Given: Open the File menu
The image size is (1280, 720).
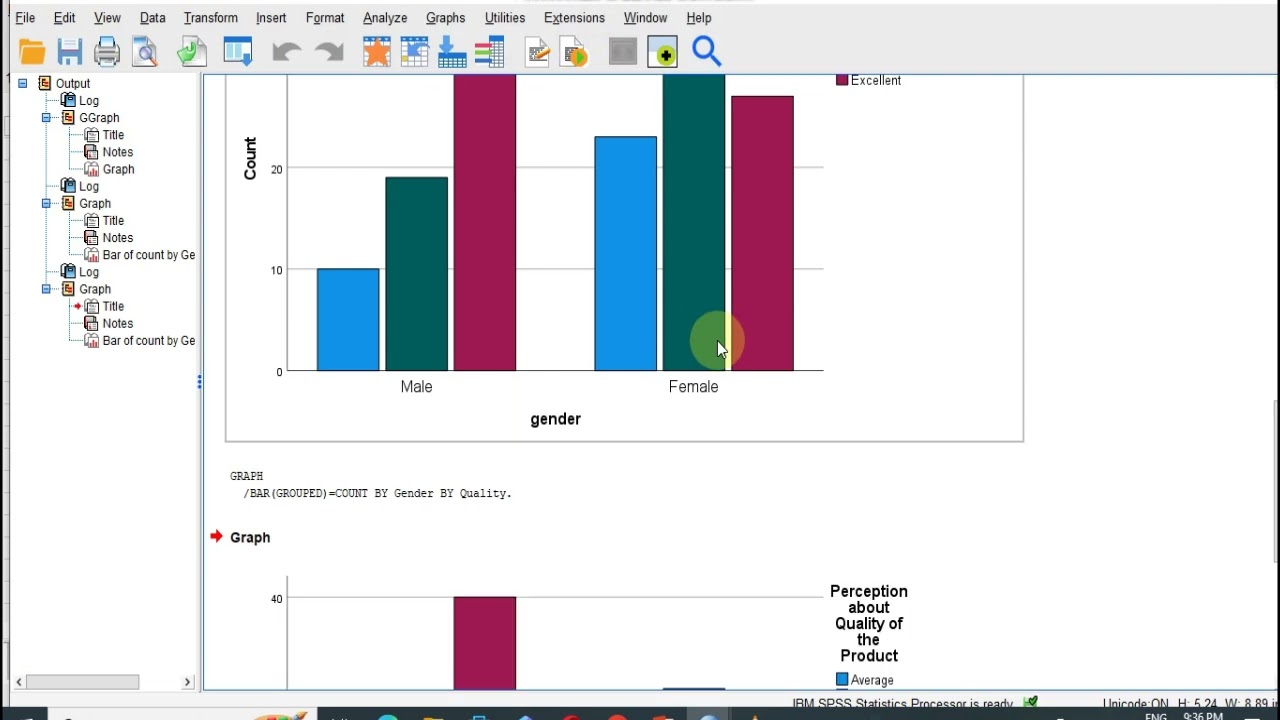Looking at the screenshot, I should 25,18.
